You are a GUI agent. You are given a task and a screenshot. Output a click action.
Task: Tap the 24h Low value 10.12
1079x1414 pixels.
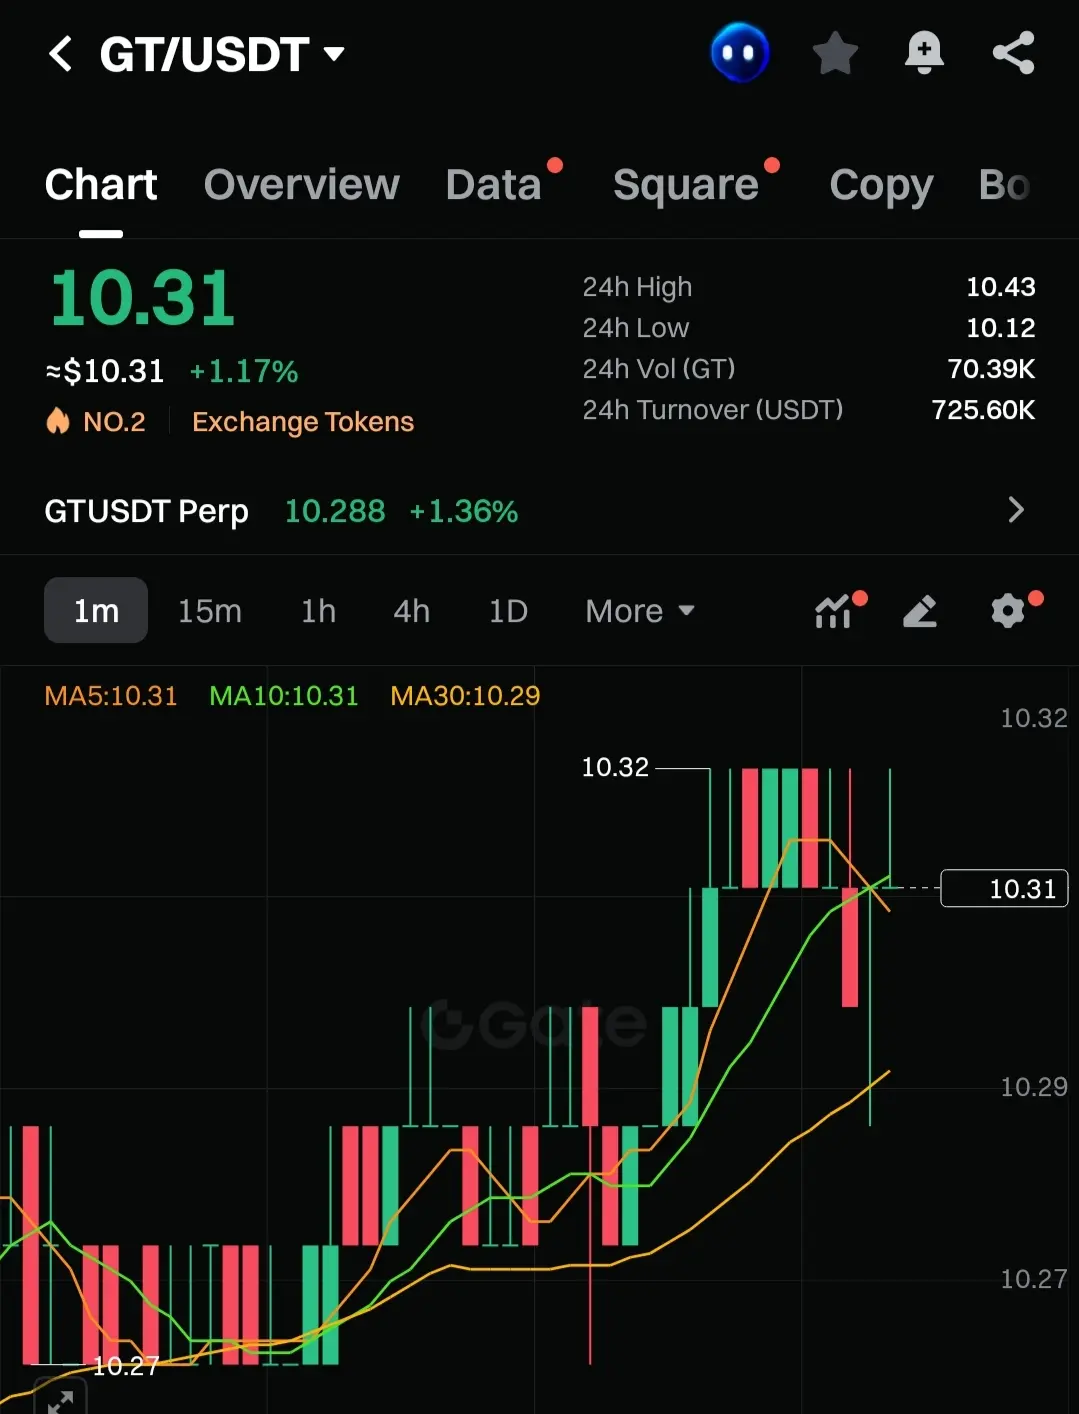click(1001, 328)
